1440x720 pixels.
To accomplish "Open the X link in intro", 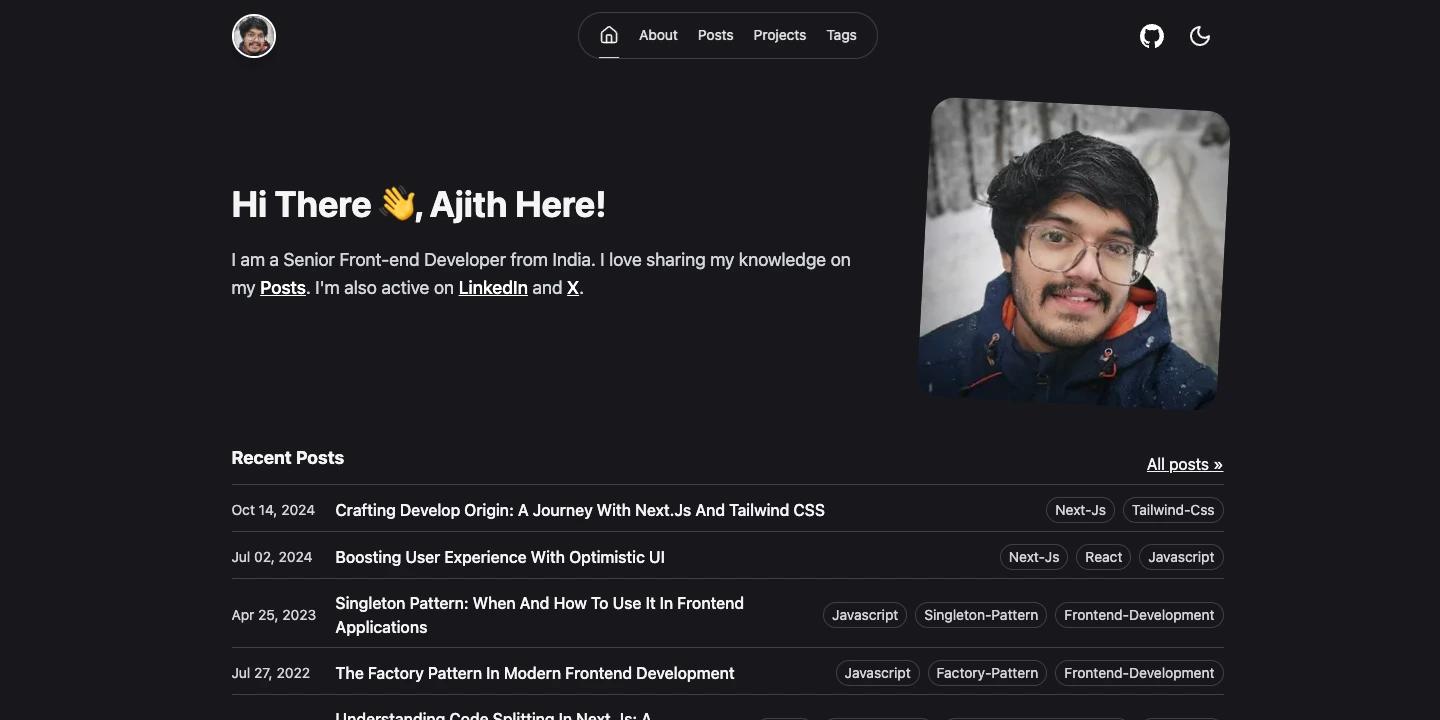I will pyautogui.click(x=573, y=288).
